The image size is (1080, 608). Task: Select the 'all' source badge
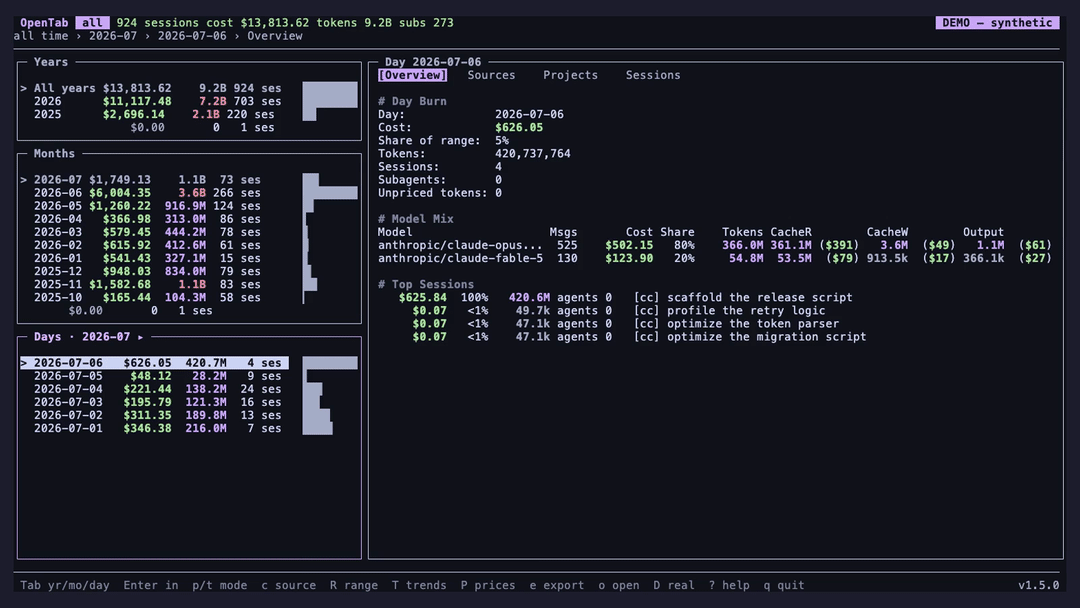click(x=92, y=23)
